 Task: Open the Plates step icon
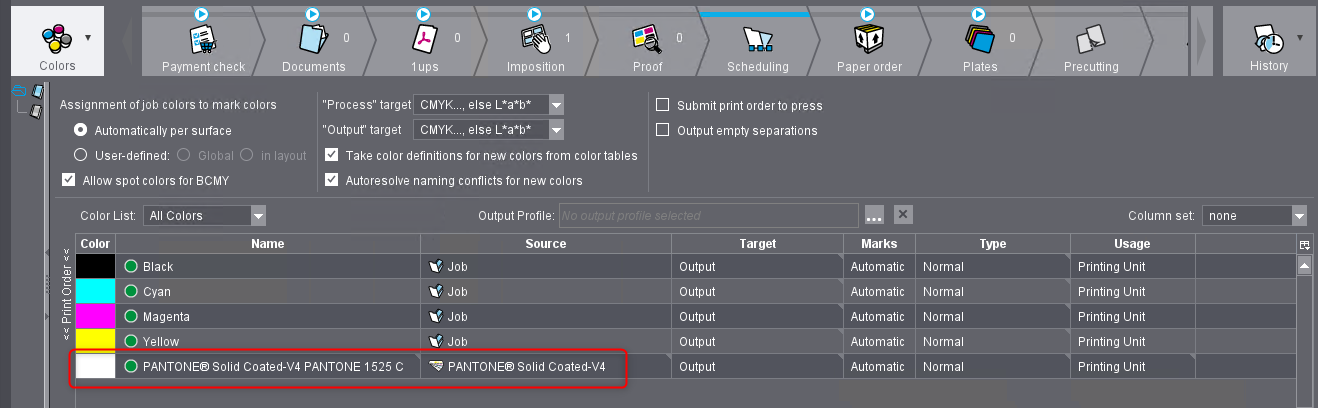[x=980, y=40]
